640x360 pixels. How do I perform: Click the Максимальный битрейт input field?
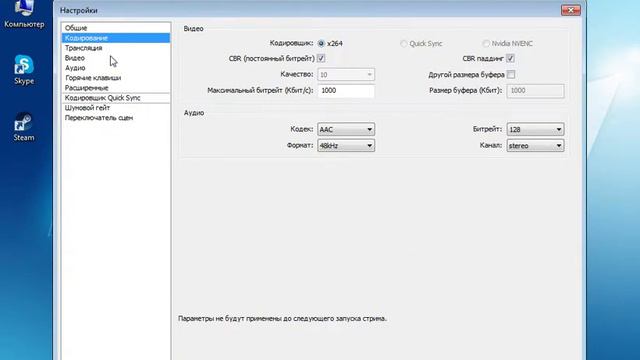click(346, 91)
